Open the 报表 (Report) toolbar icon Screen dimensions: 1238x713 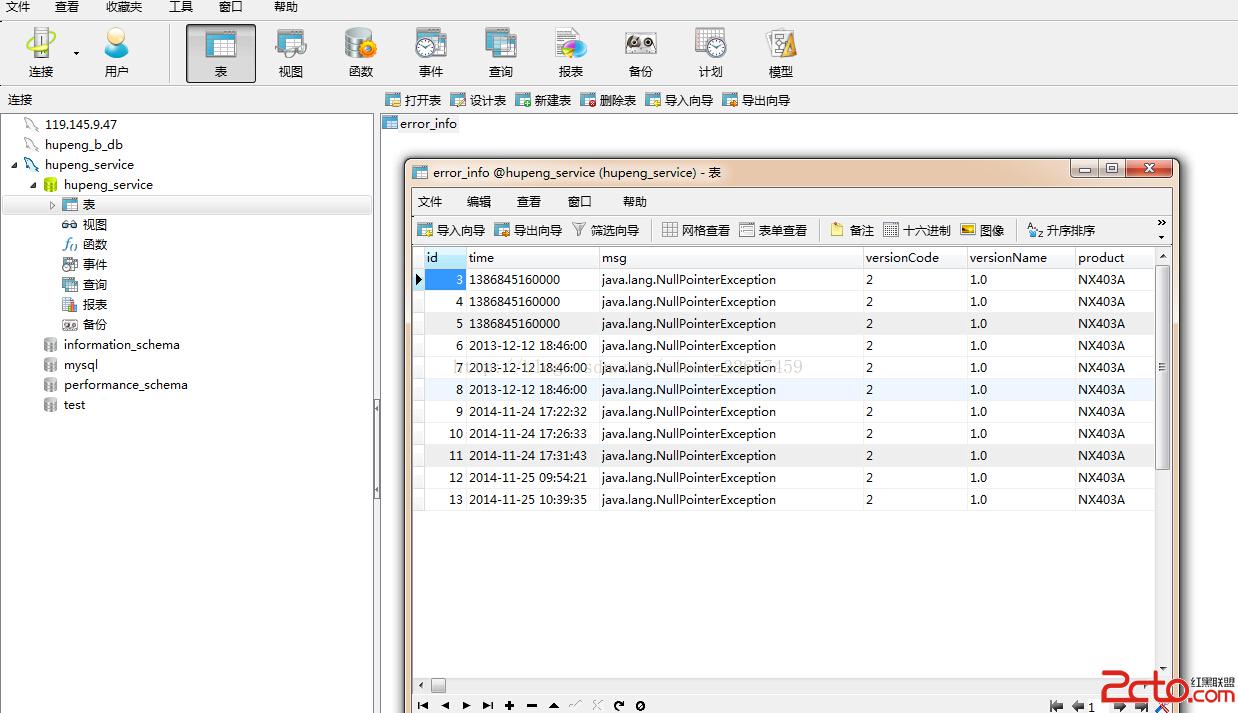pos(570,52)
